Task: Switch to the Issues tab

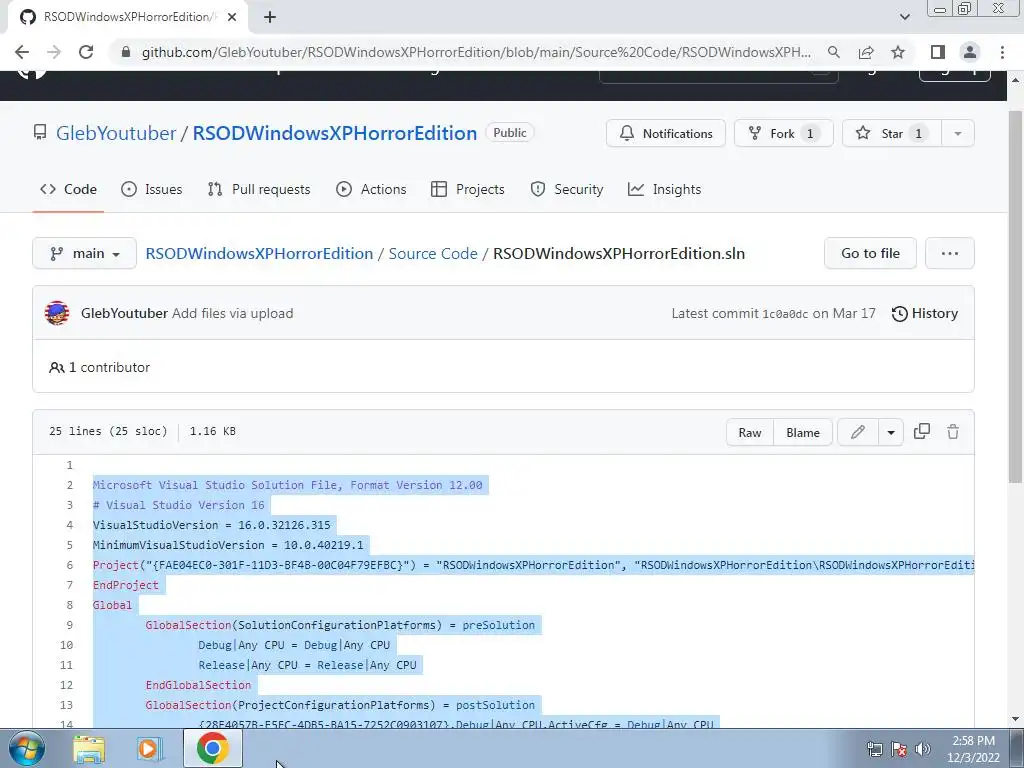Action: (x=152, y=189)
